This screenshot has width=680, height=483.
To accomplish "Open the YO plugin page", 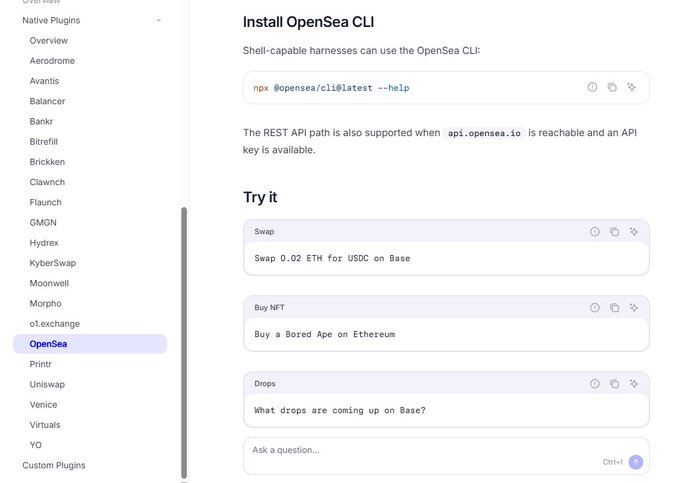I will pos(36,445).
